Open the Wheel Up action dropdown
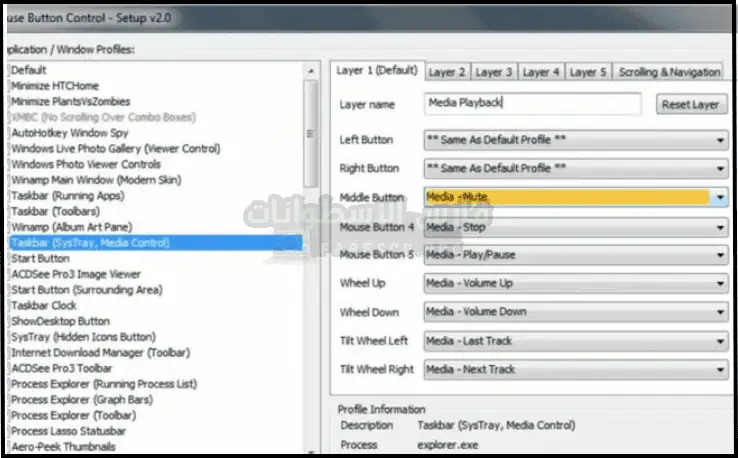The height and width of the screenshot is (458, 738). pos(720,284)
